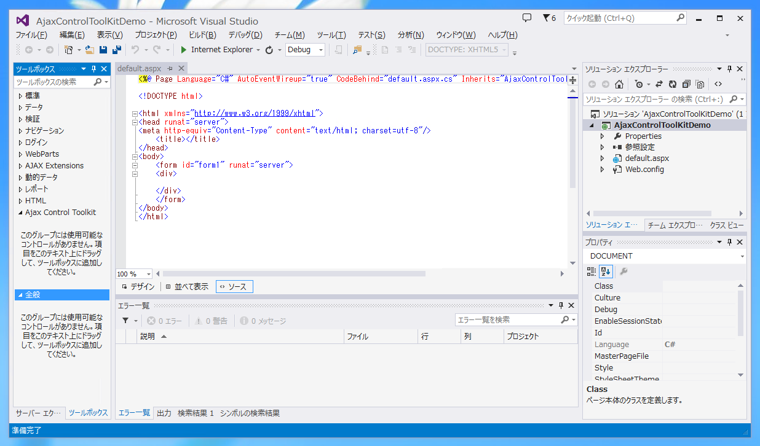Click the editor horizontal scrollbar thumb
Screen dimensions: 760x446
click(294, 274)
